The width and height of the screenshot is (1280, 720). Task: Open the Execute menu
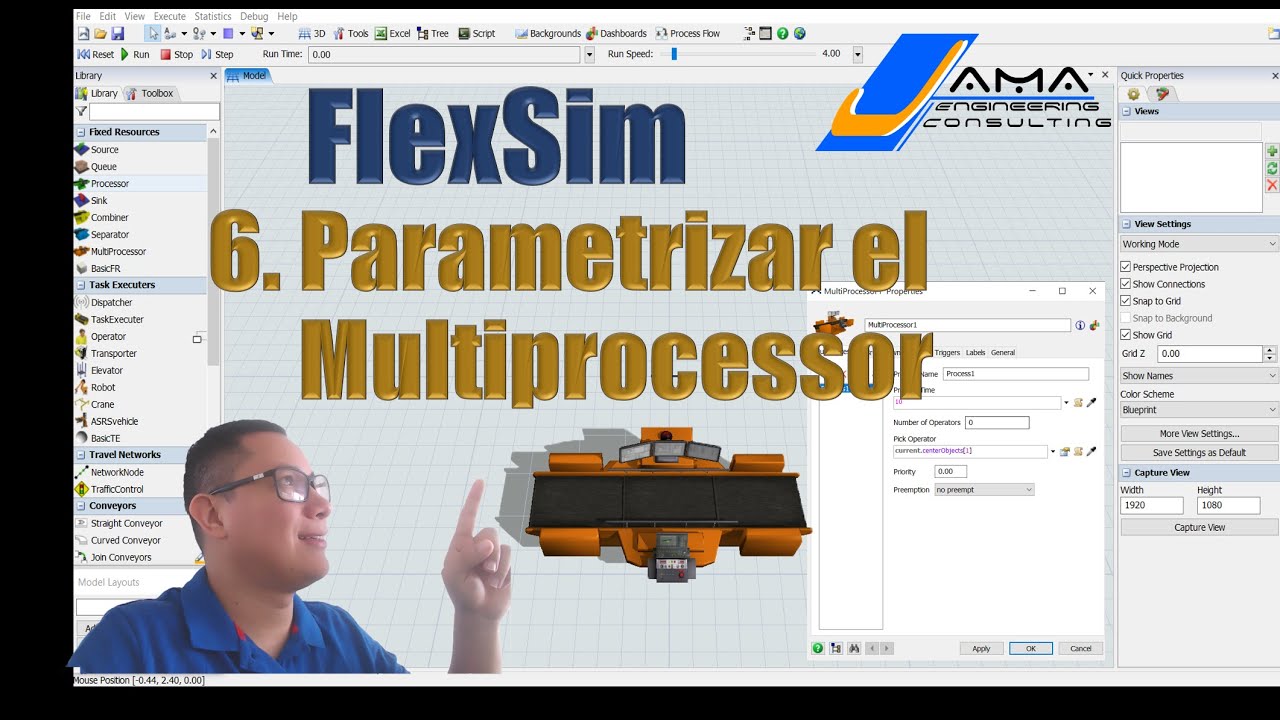point(169,16)
